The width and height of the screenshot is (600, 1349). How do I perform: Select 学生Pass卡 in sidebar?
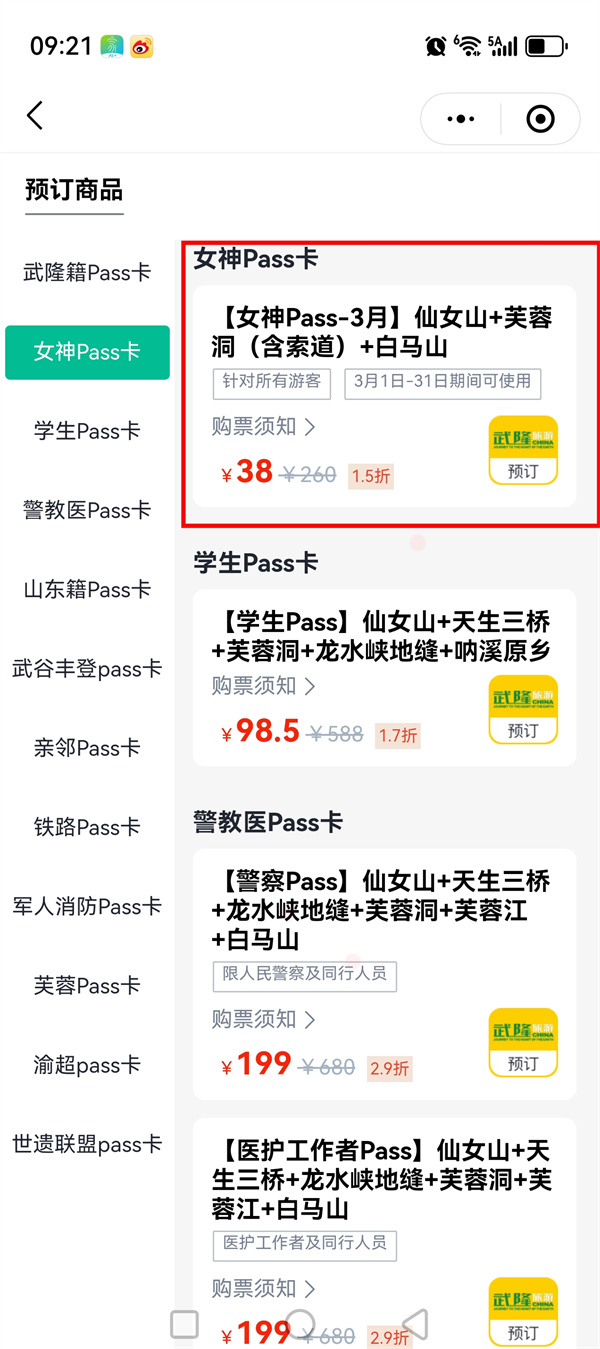pyautogui.click(x=87, y=431)
